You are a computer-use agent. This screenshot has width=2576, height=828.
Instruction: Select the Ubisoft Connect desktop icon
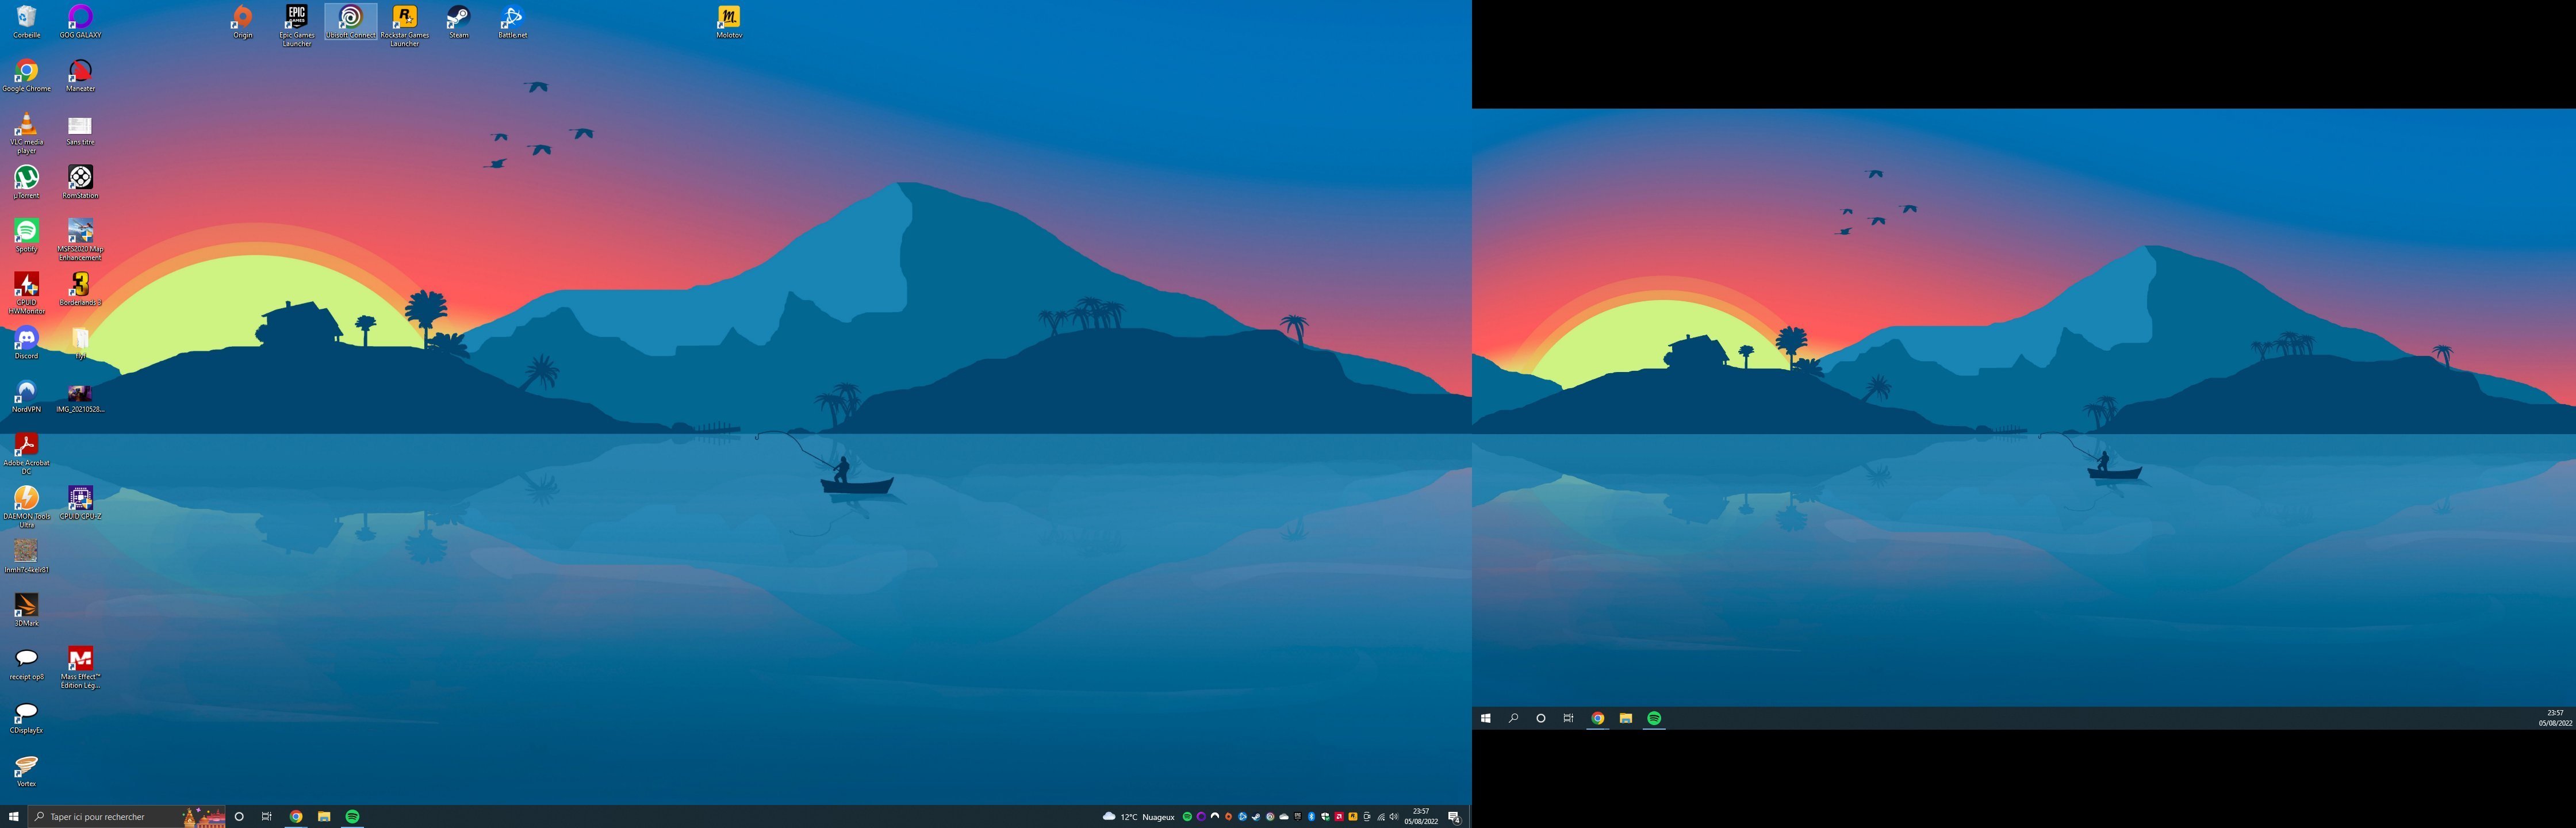[350, 18]
